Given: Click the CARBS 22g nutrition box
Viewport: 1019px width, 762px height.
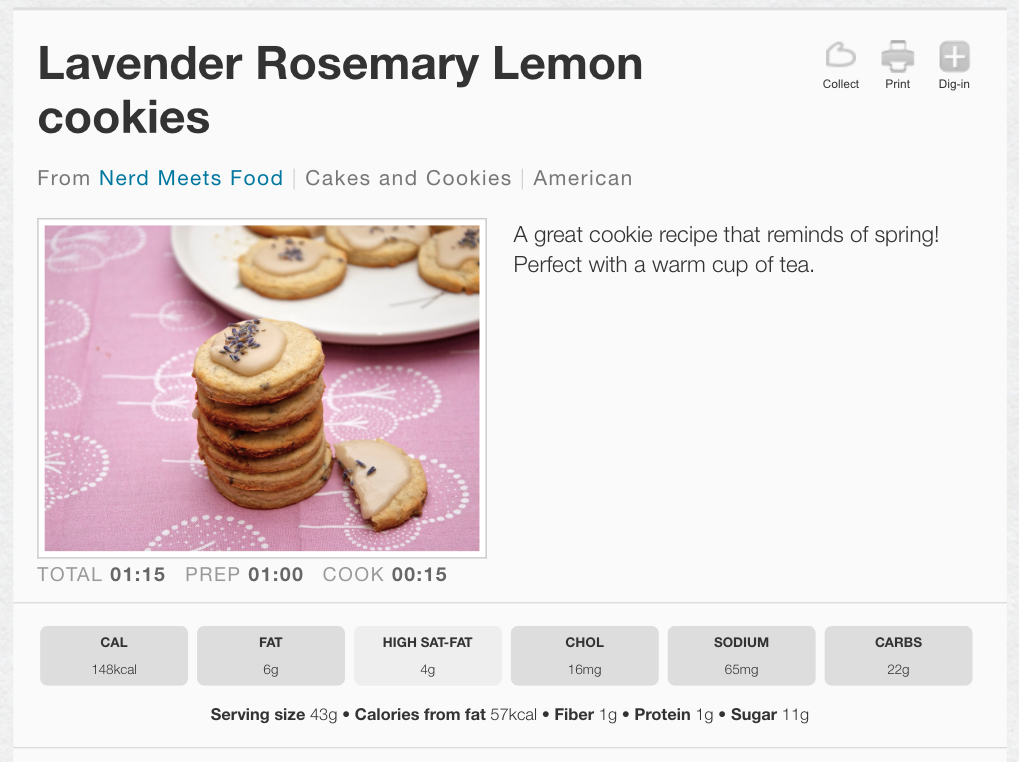Looking at the screenshot, I should [x=898, y=655].
